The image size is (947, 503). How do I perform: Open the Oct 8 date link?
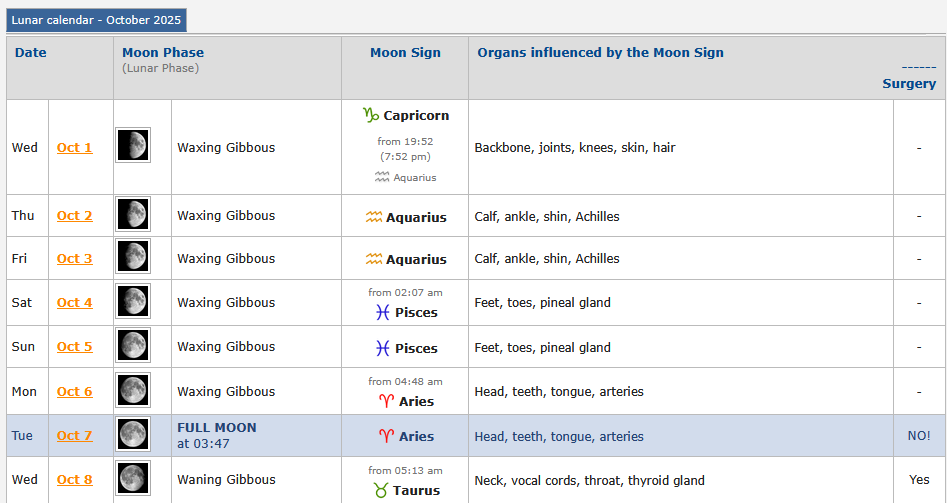pyautogui.click(x=74, y=479)
